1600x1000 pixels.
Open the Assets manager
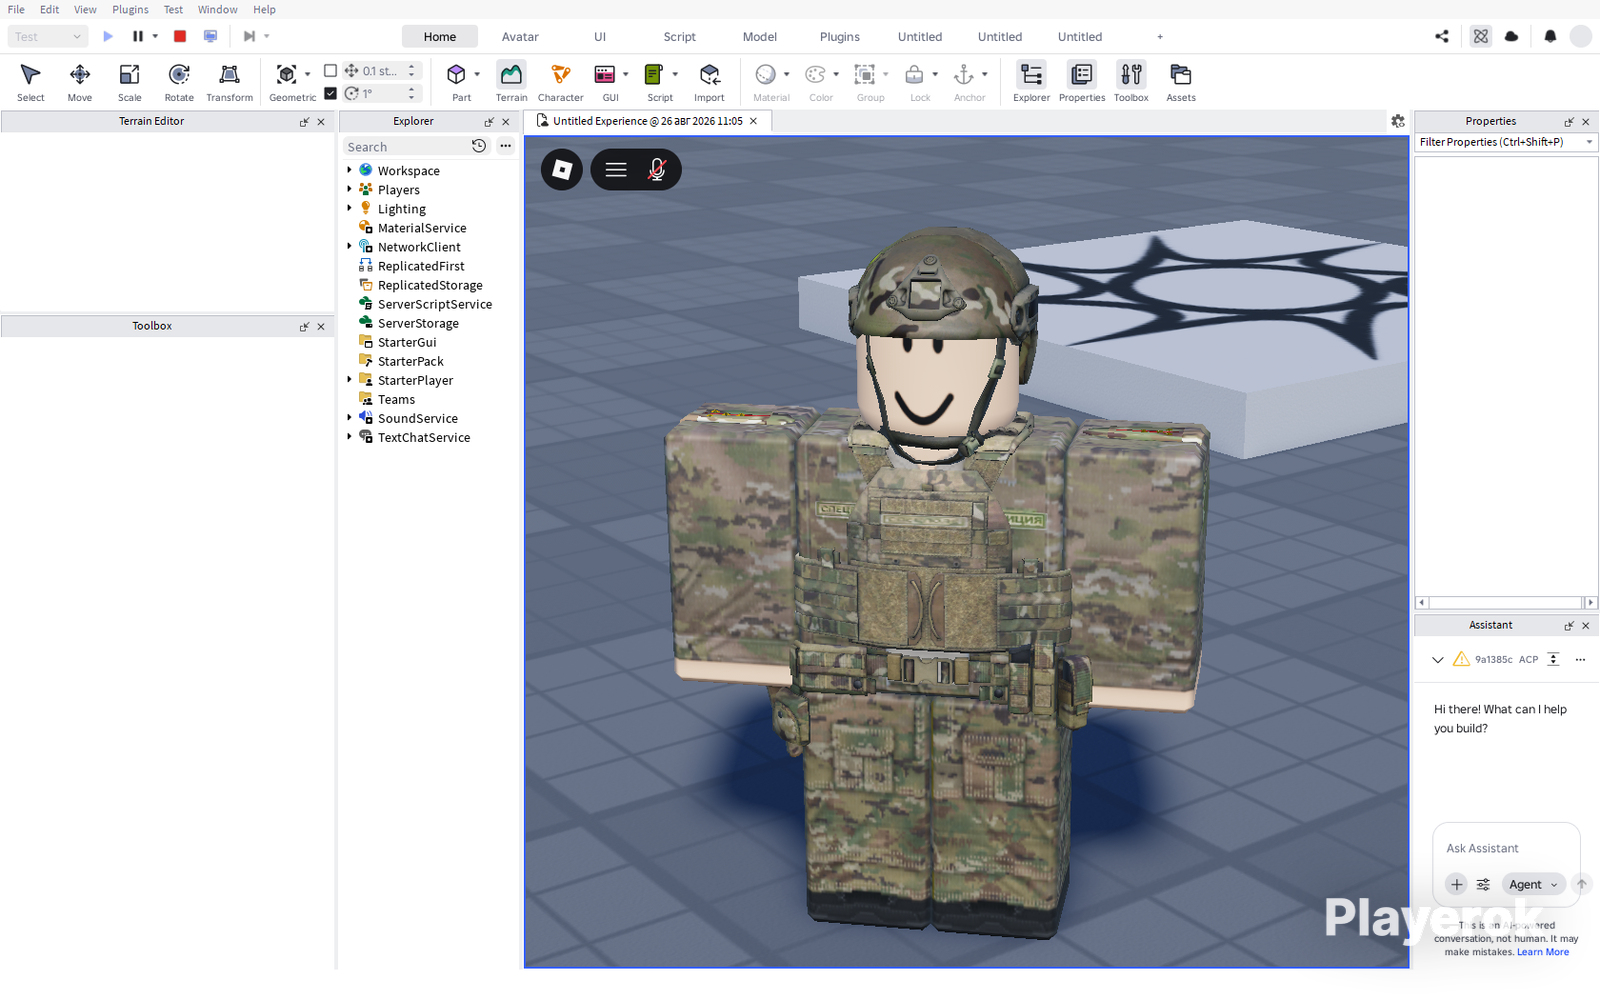1181,82
